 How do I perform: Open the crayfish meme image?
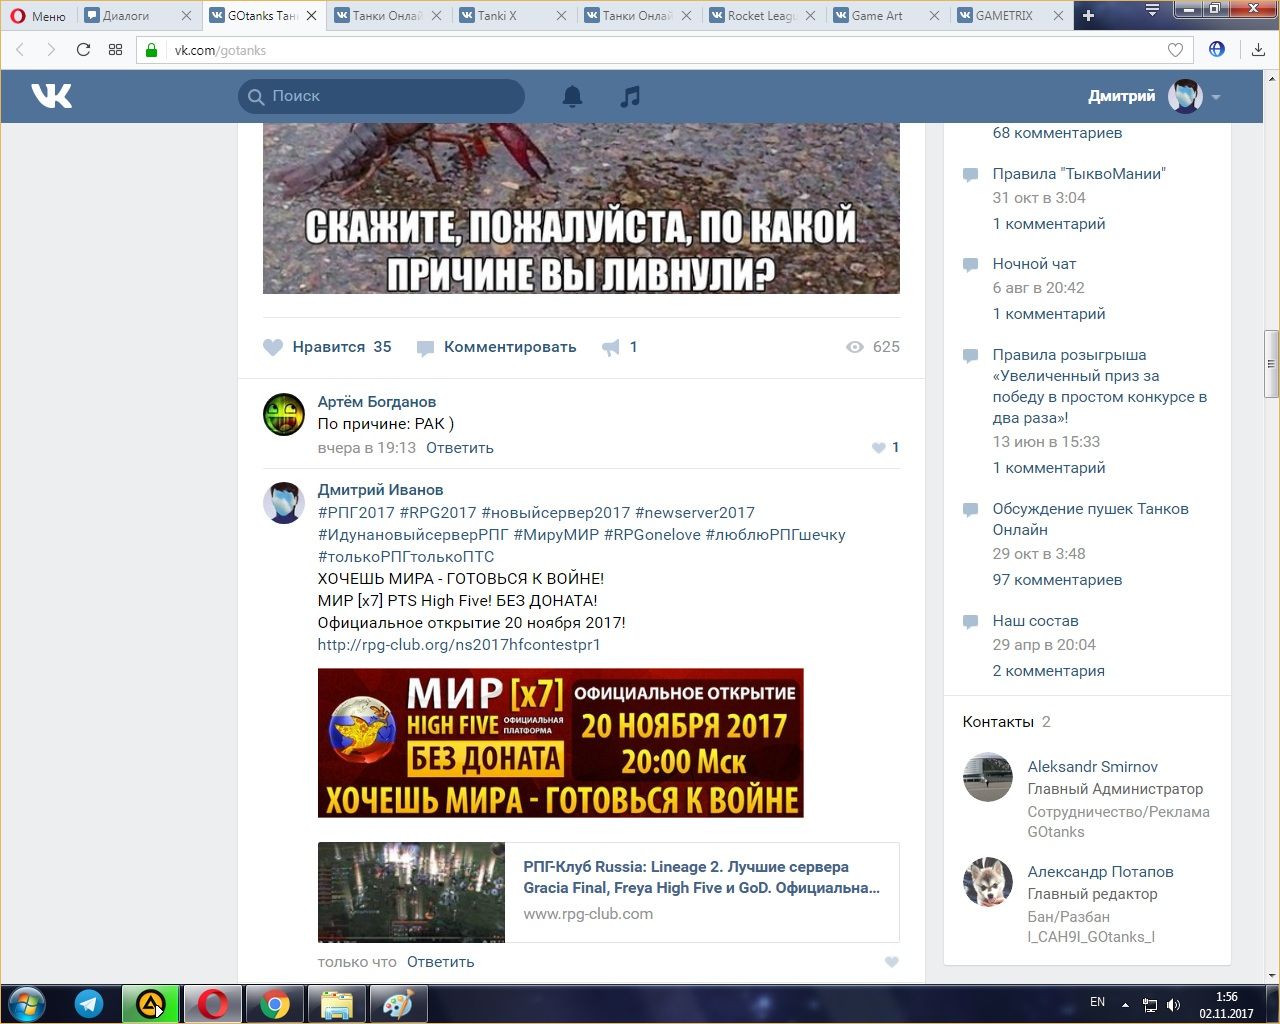click(x=581, y=208)
